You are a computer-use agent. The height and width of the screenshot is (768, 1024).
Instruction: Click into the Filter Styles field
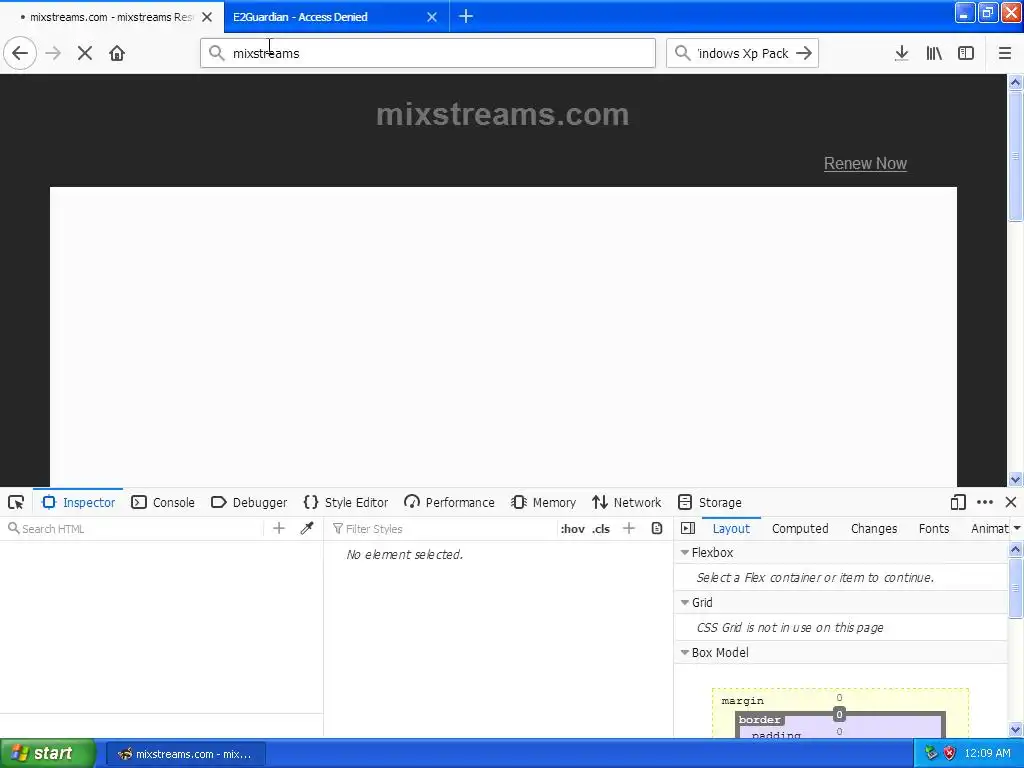click(444, 528)
